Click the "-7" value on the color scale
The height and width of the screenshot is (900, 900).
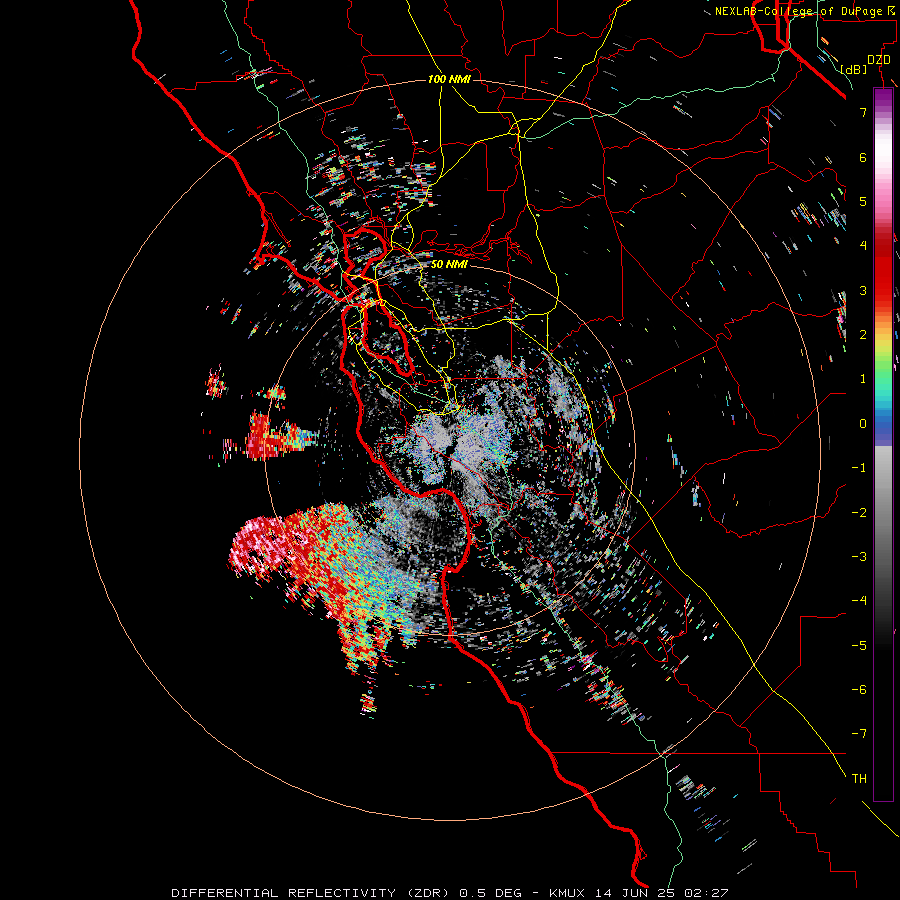click(859, 734)
